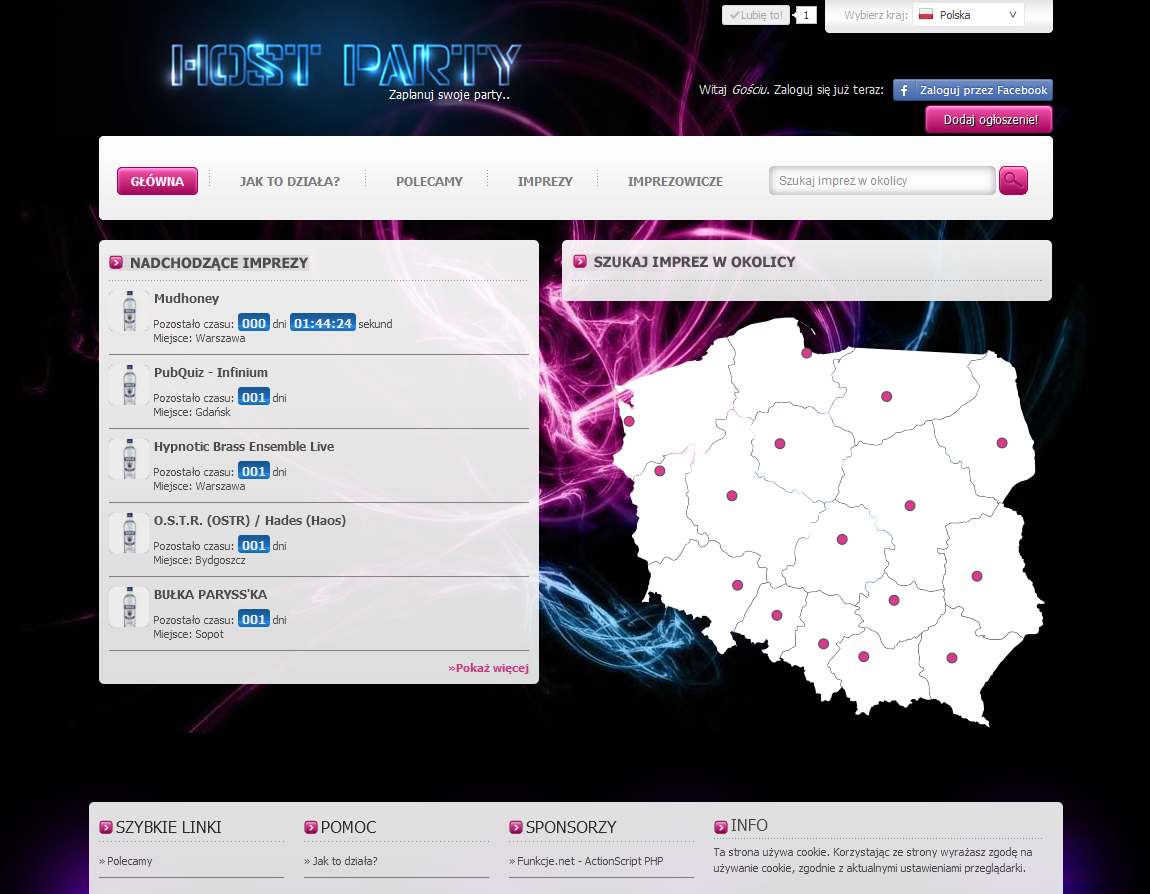Click the arrow icon beside SPONSORZY
The width and height of the screenshot is (1150, 894).
point(516,827)
